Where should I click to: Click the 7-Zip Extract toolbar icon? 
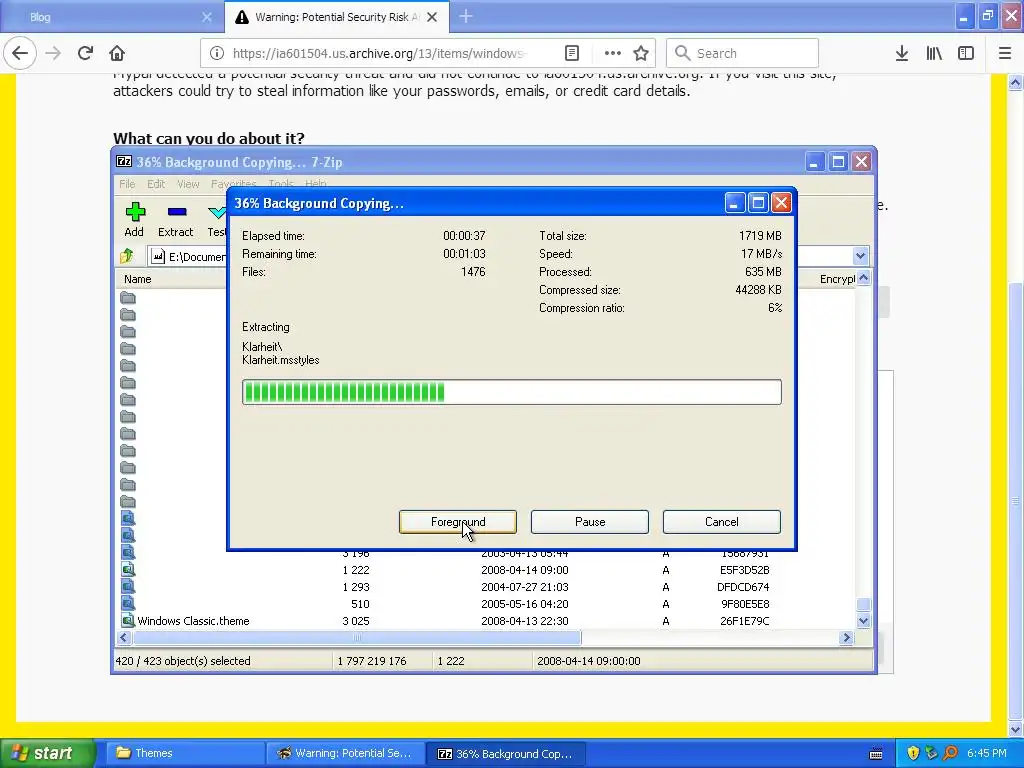[176, 220]
